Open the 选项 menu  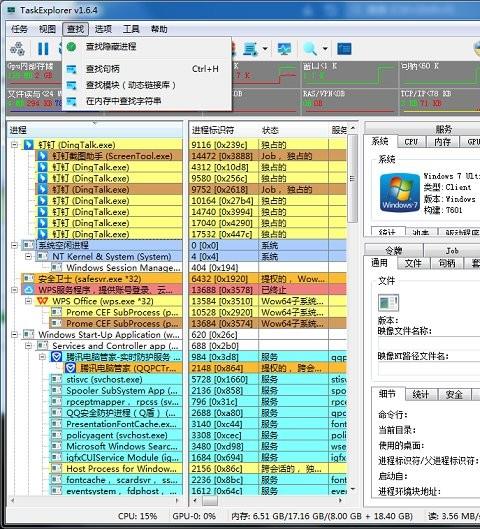[103, 29]
